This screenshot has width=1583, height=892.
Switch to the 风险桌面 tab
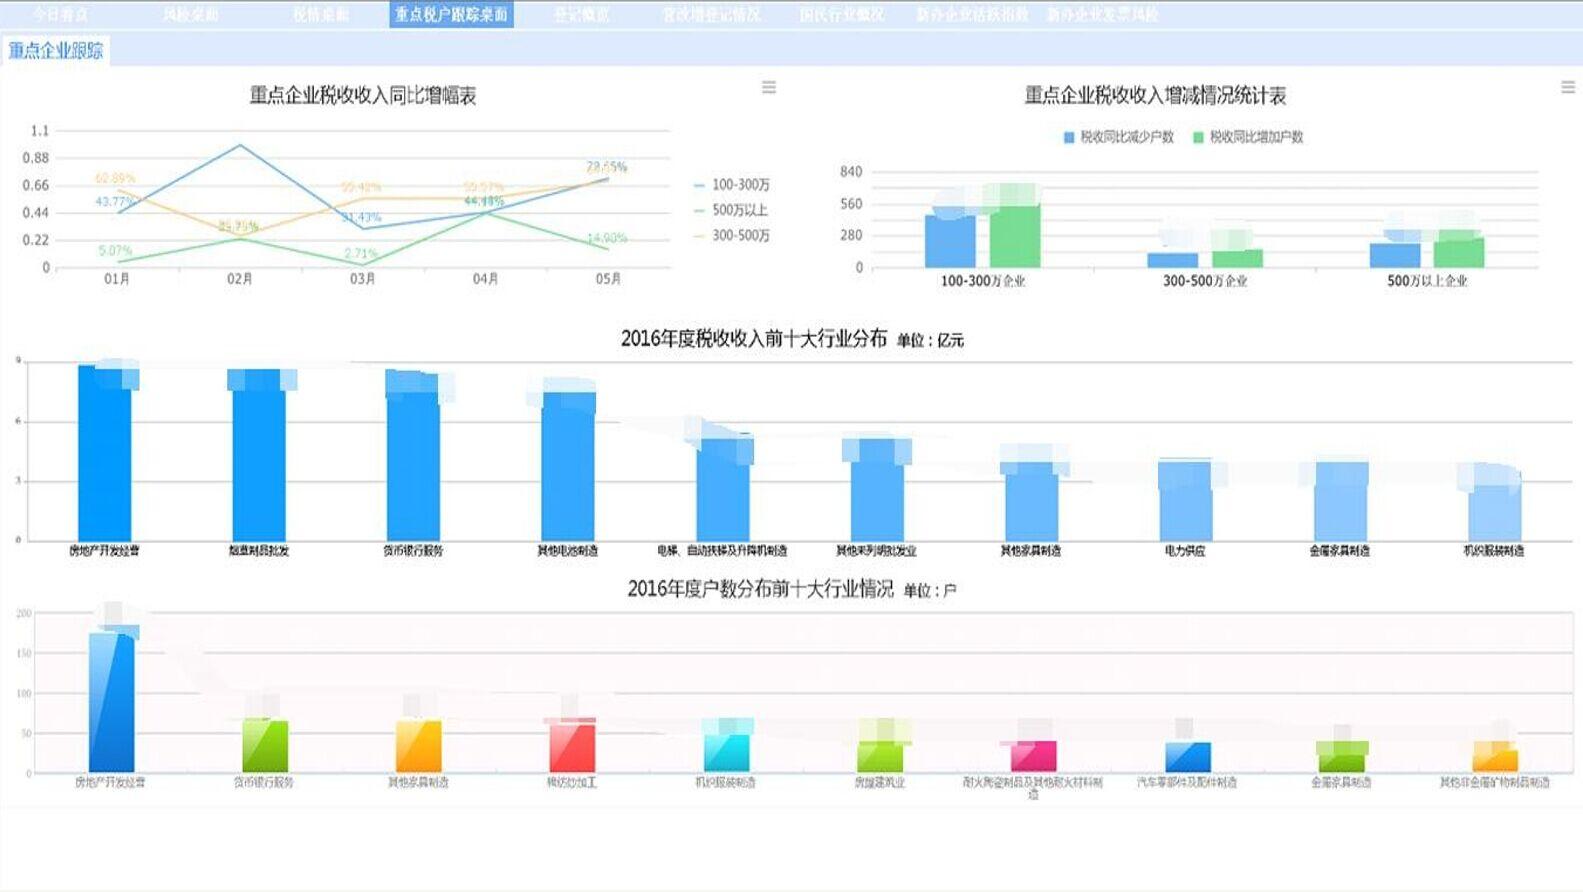[x=191, y=14]
